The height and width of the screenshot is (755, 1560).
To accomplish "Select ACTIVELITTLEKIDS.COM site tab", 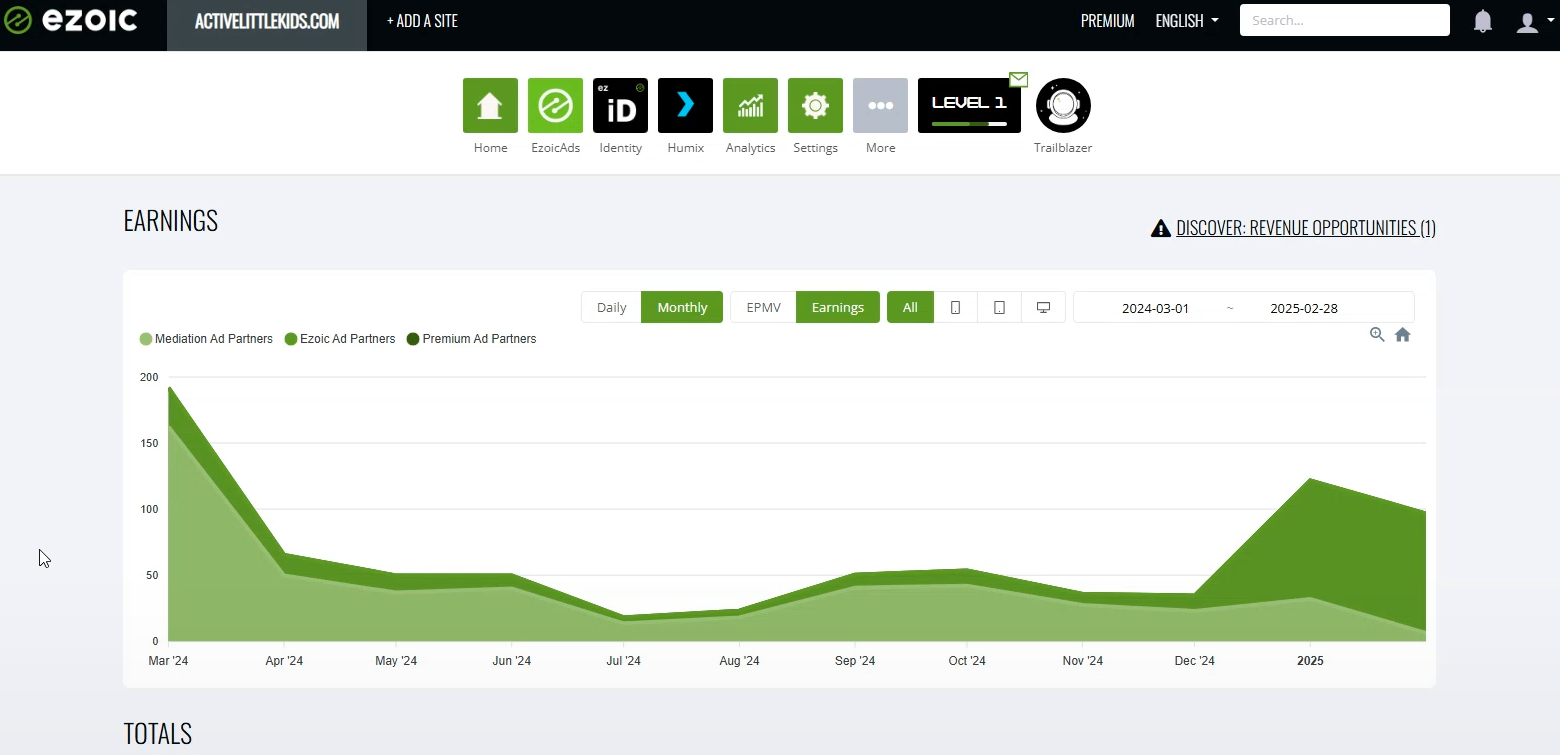I will 267,21.
